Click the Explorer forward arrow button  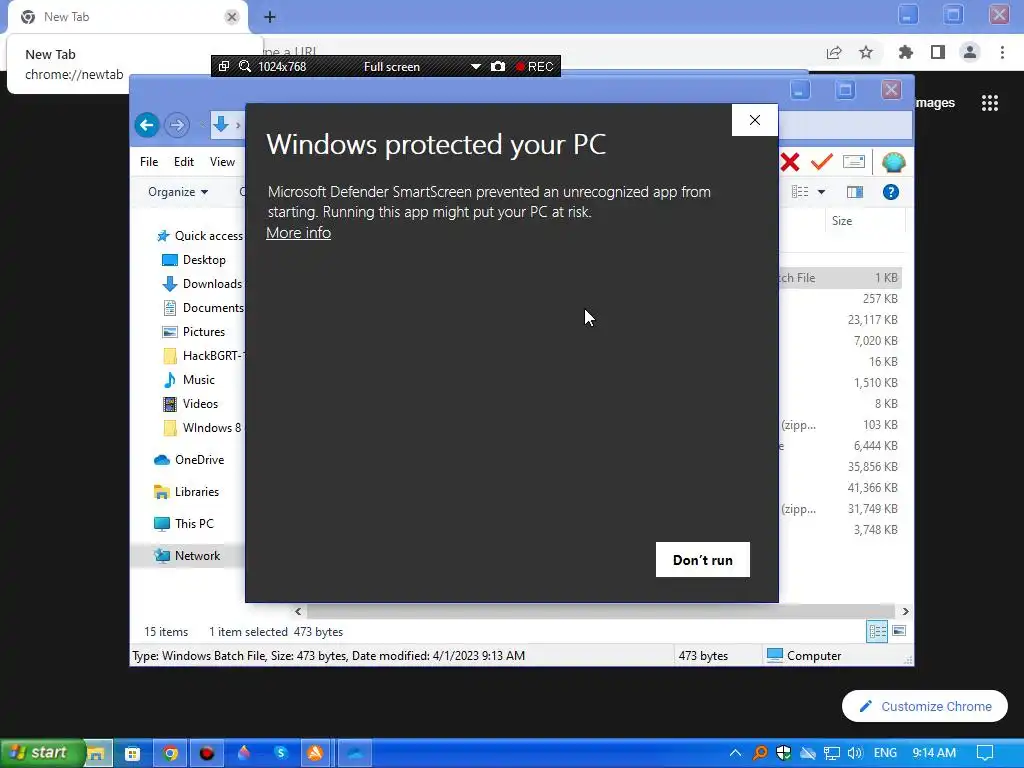[x=177, y=125]
